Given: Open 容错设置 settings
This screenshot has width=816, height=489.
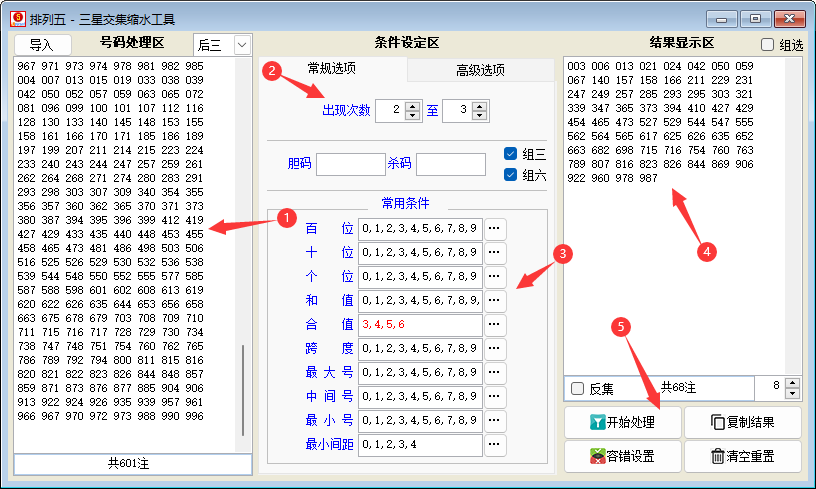Looking at the screenshot, I should pyautogui.click(x=623, y=456).
